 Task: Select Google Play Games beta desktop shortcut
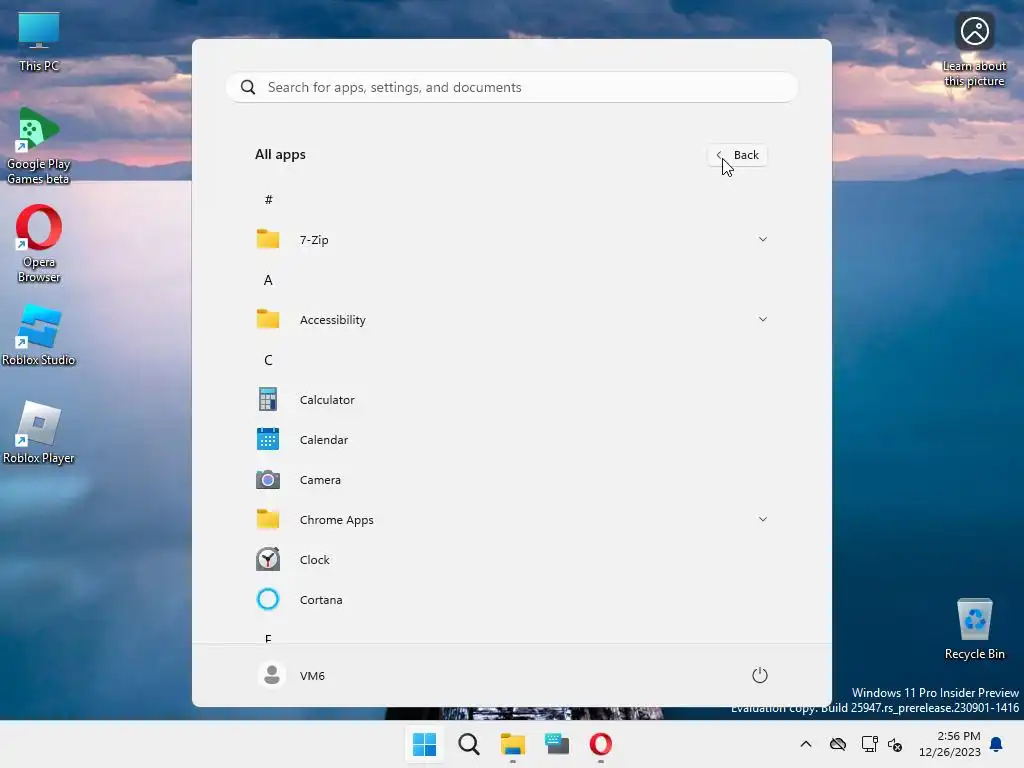[39, 146]
